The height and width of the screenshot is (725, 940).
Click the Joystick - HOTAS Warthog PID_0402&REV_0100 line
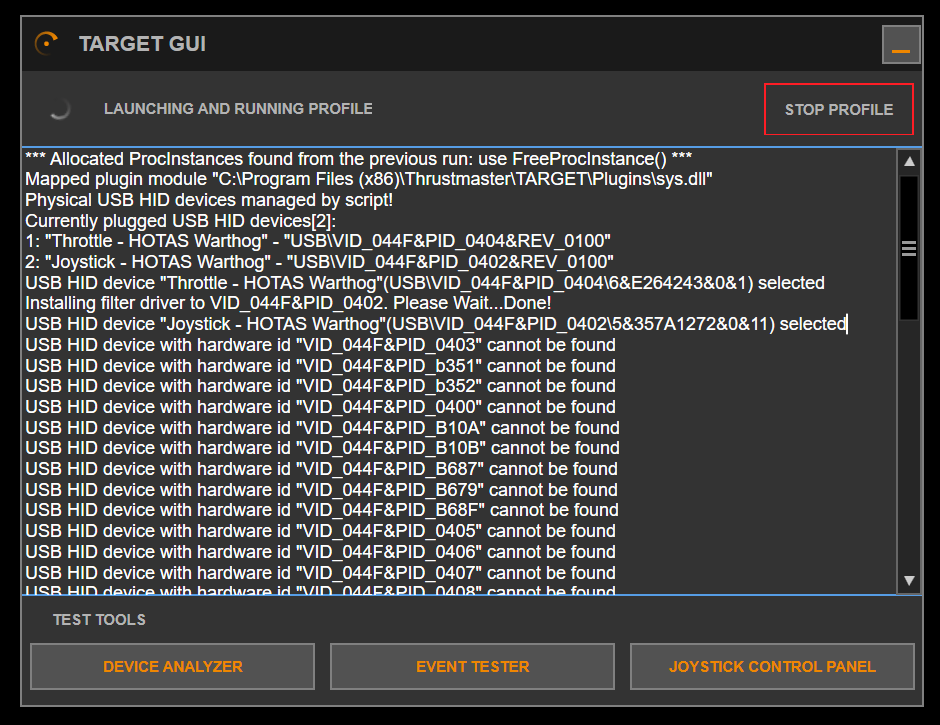click(x=320, y=262)
